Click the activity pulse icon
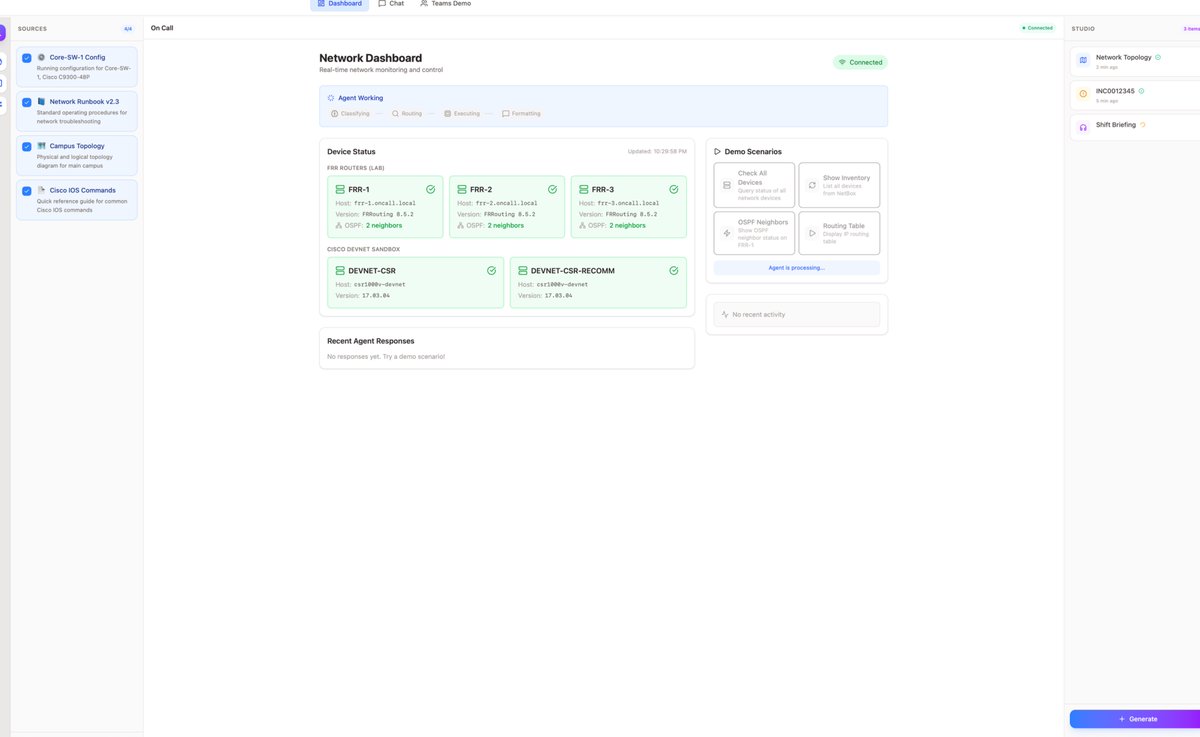1200x737 pixels. 725,315
